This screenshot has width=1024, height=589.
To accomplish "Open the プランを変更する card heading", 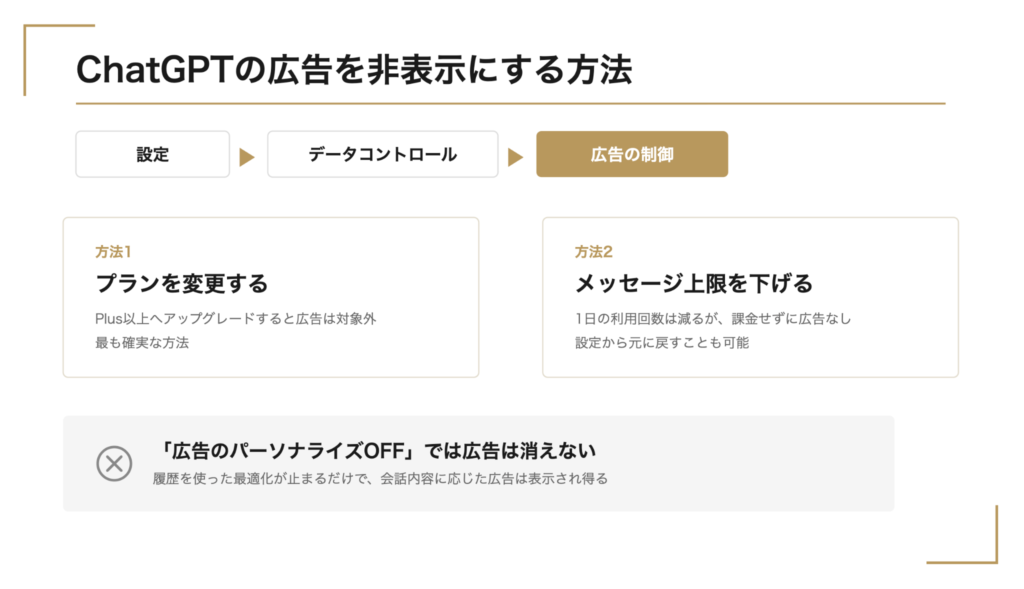I will [182, 283].
